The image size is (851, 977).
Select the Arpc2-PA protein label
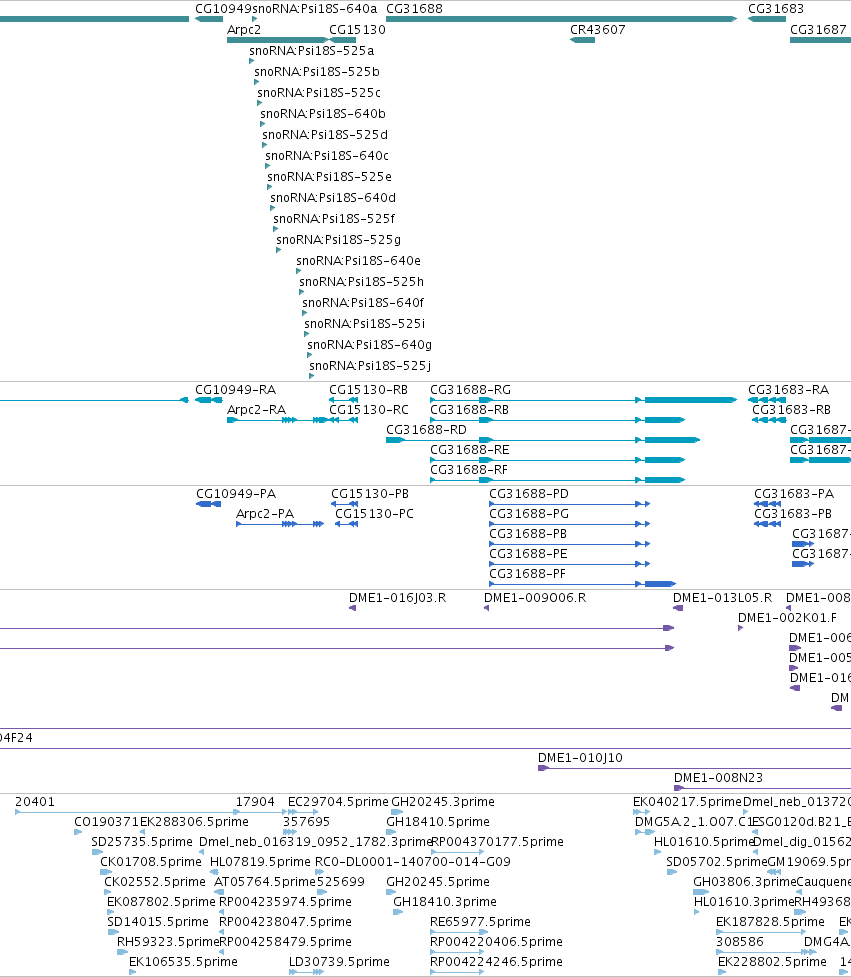[x=265, y=514]
